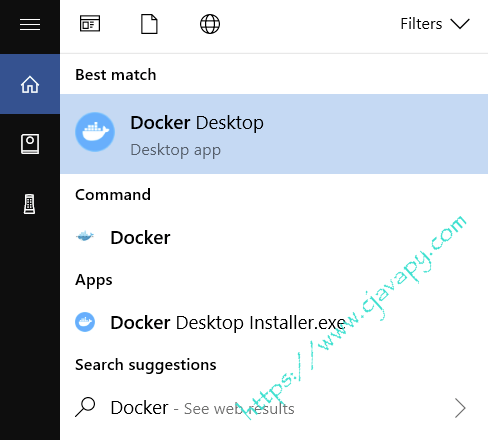Viewport: 488px width, 440px height.
Task: Click the Command section heading
Action: (113, 195)
